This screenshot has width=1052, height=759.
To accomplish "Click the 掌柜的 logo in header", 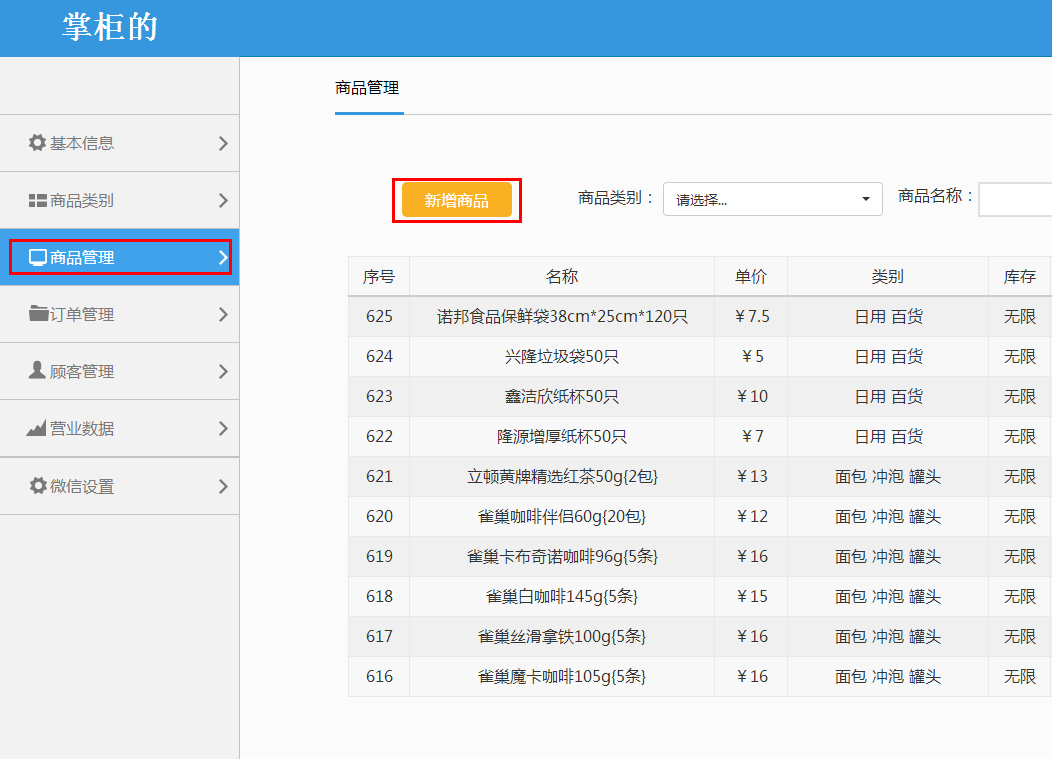I will click(110, 27).
